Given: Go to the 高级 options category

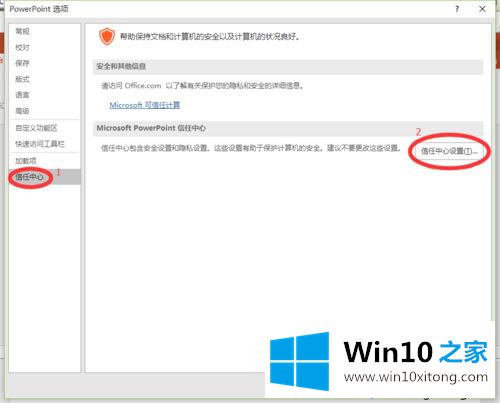Looking at the screenshot, I should [x=22, y=111].
